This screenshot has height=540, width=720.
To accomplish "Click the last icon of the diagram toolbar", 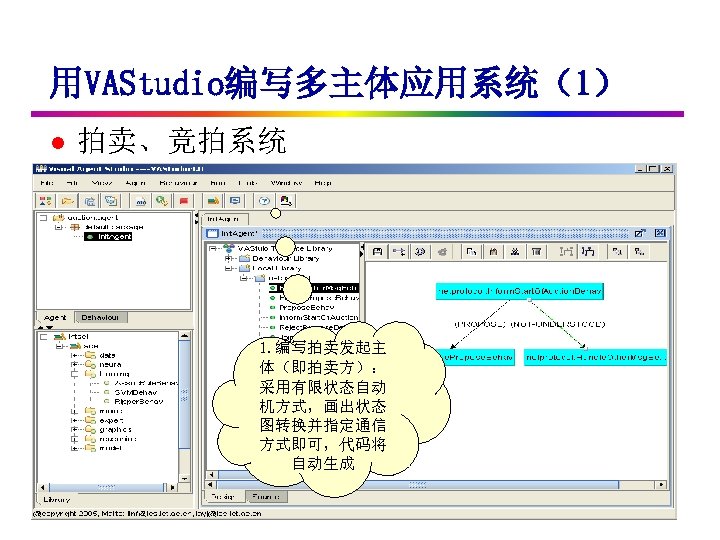I will (639, 252).
